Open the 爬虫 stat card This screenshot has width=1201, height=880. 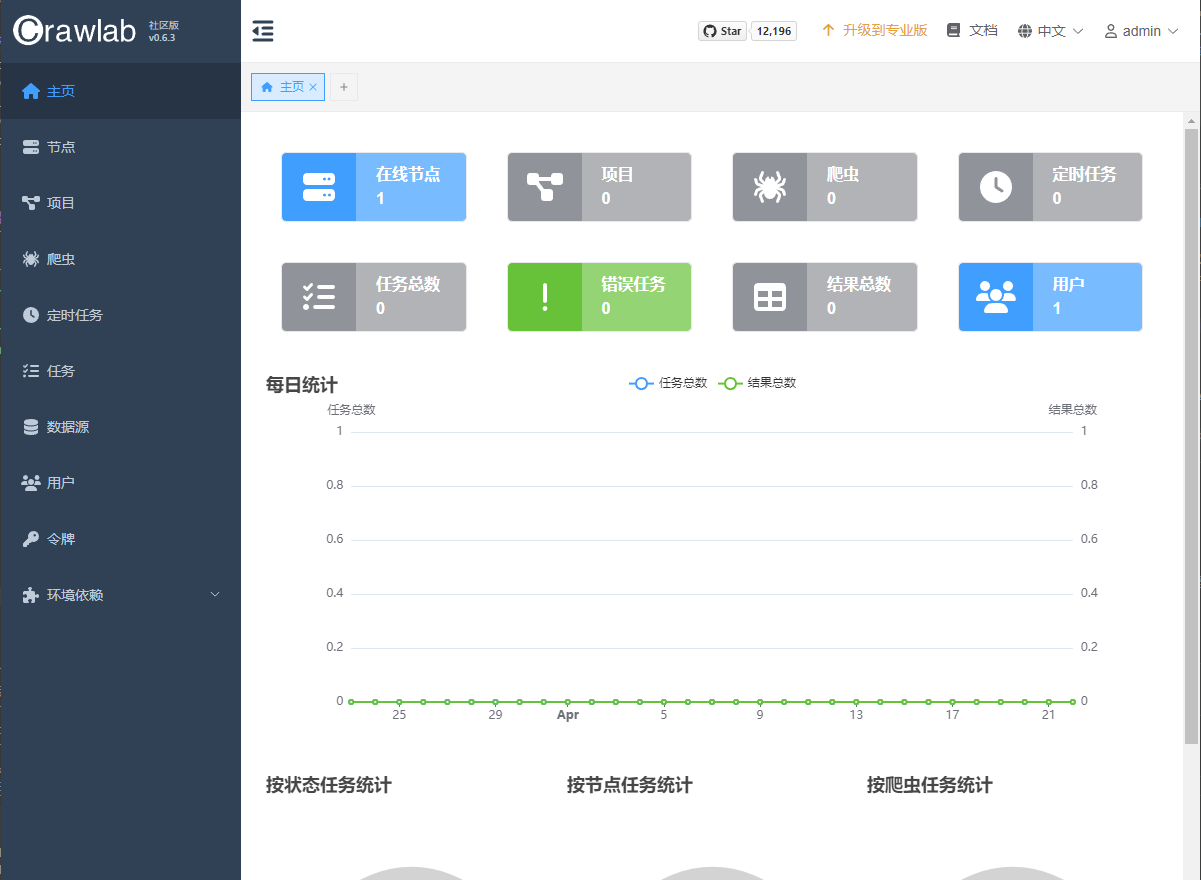pyautogui.click(x=825, y=187)
